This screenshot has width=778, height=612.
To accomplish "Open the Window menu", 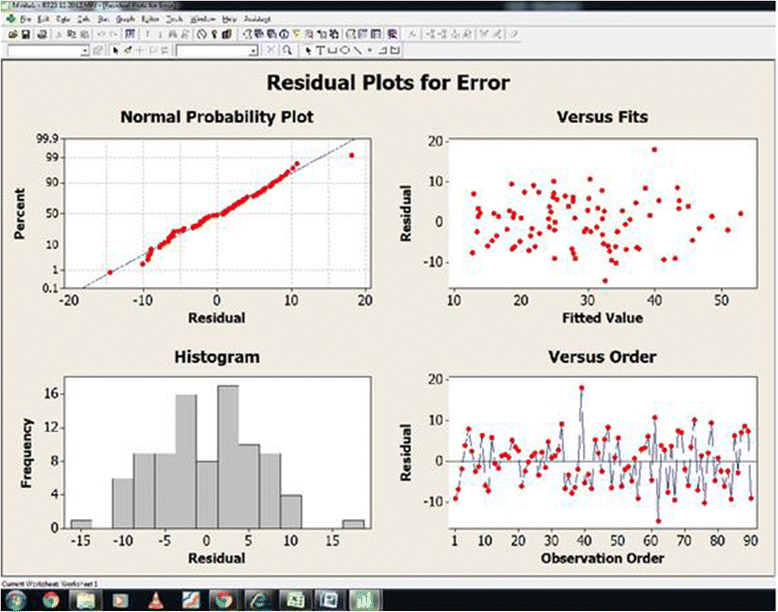I will click(x=202, y=19).
